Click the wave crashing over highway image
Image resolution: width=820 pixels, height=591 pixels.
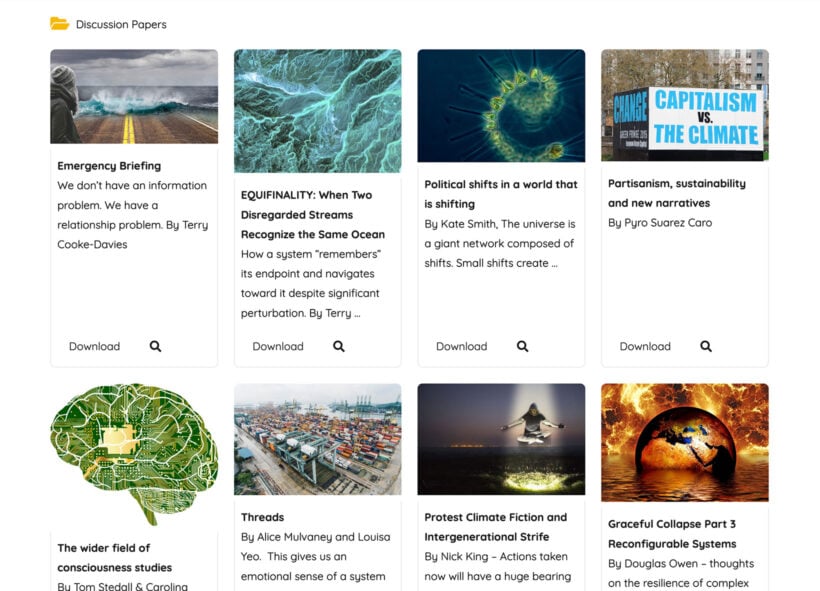pyautogui.click(x=133, y=95)
